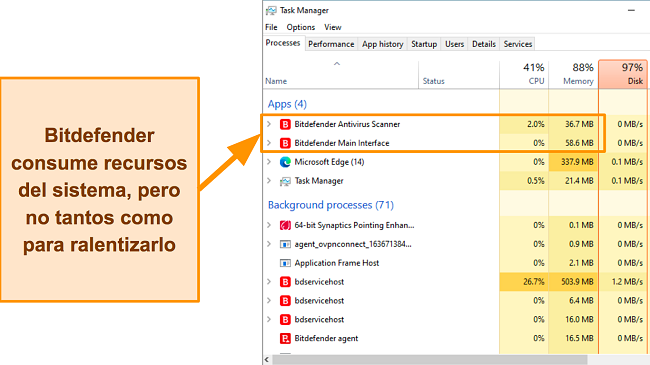Click the Microsoft Edge icon

pos(285,162)
